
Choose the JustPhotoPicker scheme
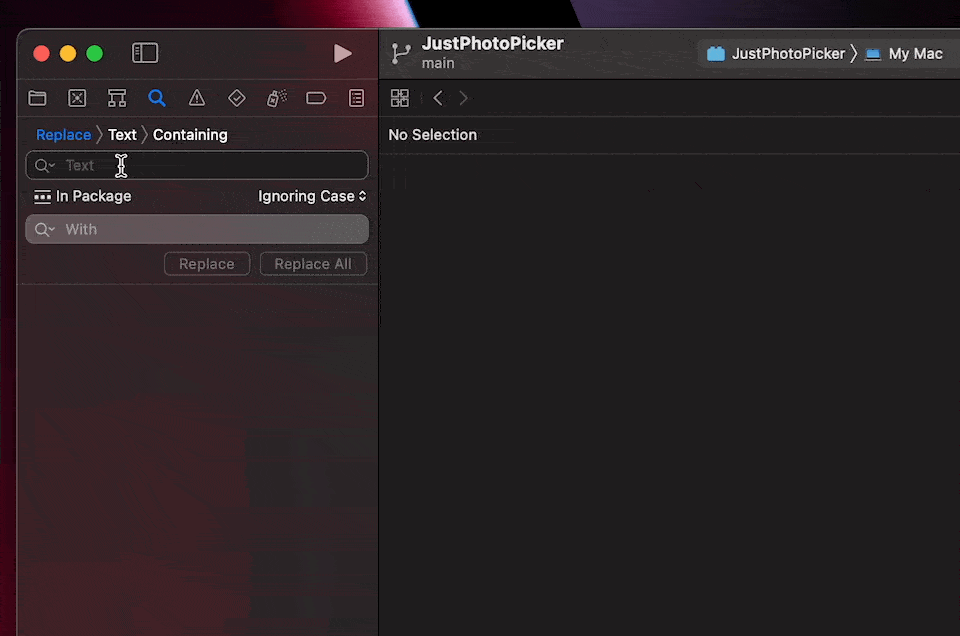pyautogui.click(x=776, y=54)
